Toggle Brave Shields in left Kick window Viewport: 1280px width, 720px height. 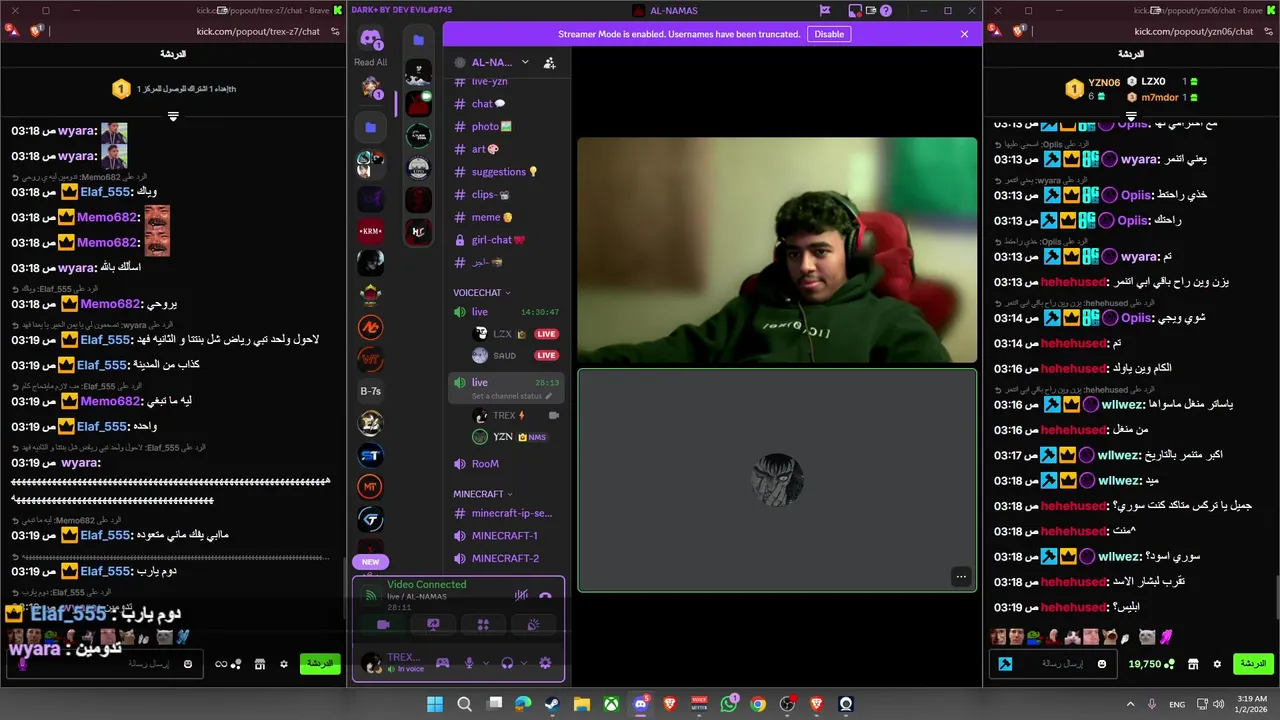click(x=37, y=31)
